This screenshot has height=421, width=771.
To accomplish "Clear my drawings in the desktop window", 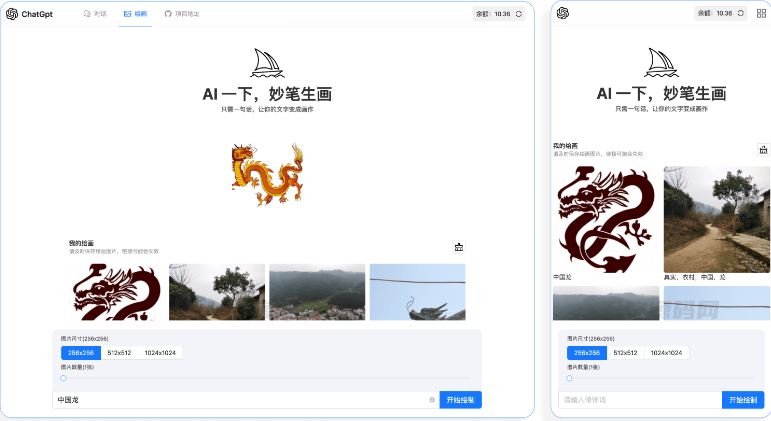I will (x=459, y=247).
